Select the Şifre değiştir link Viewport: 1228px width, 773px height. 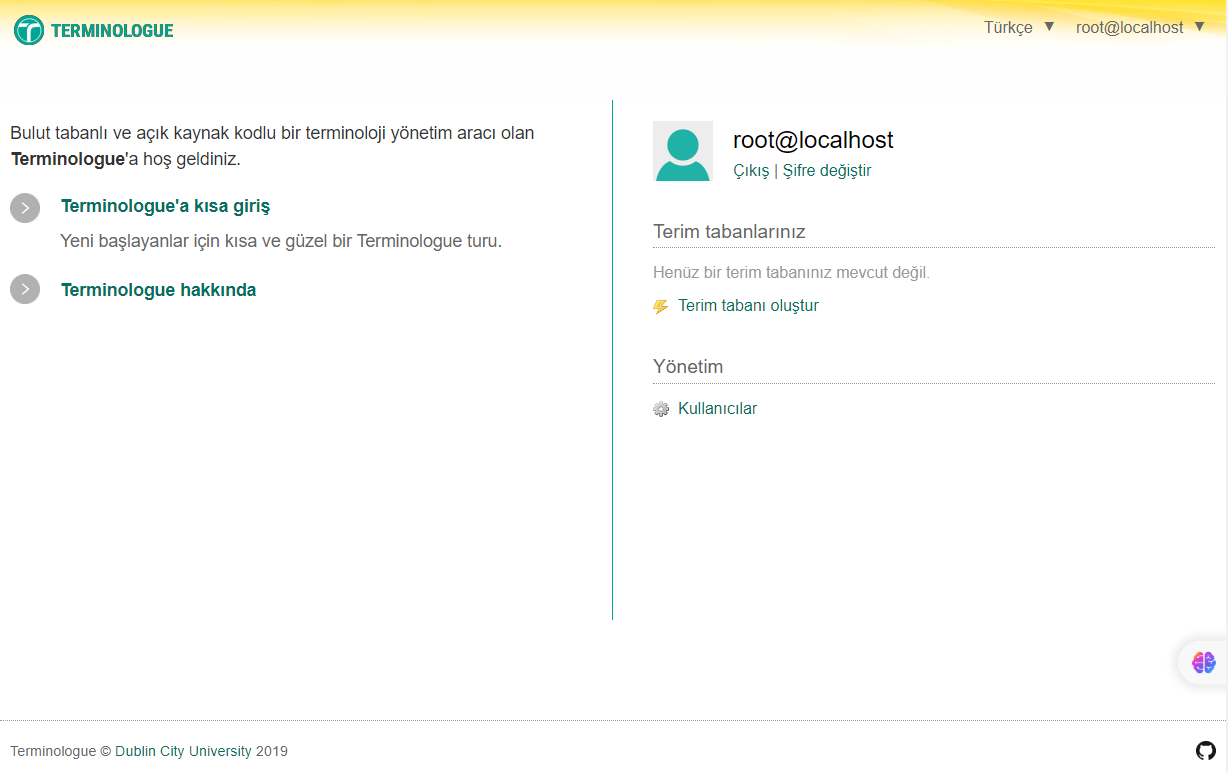point(827,171)
